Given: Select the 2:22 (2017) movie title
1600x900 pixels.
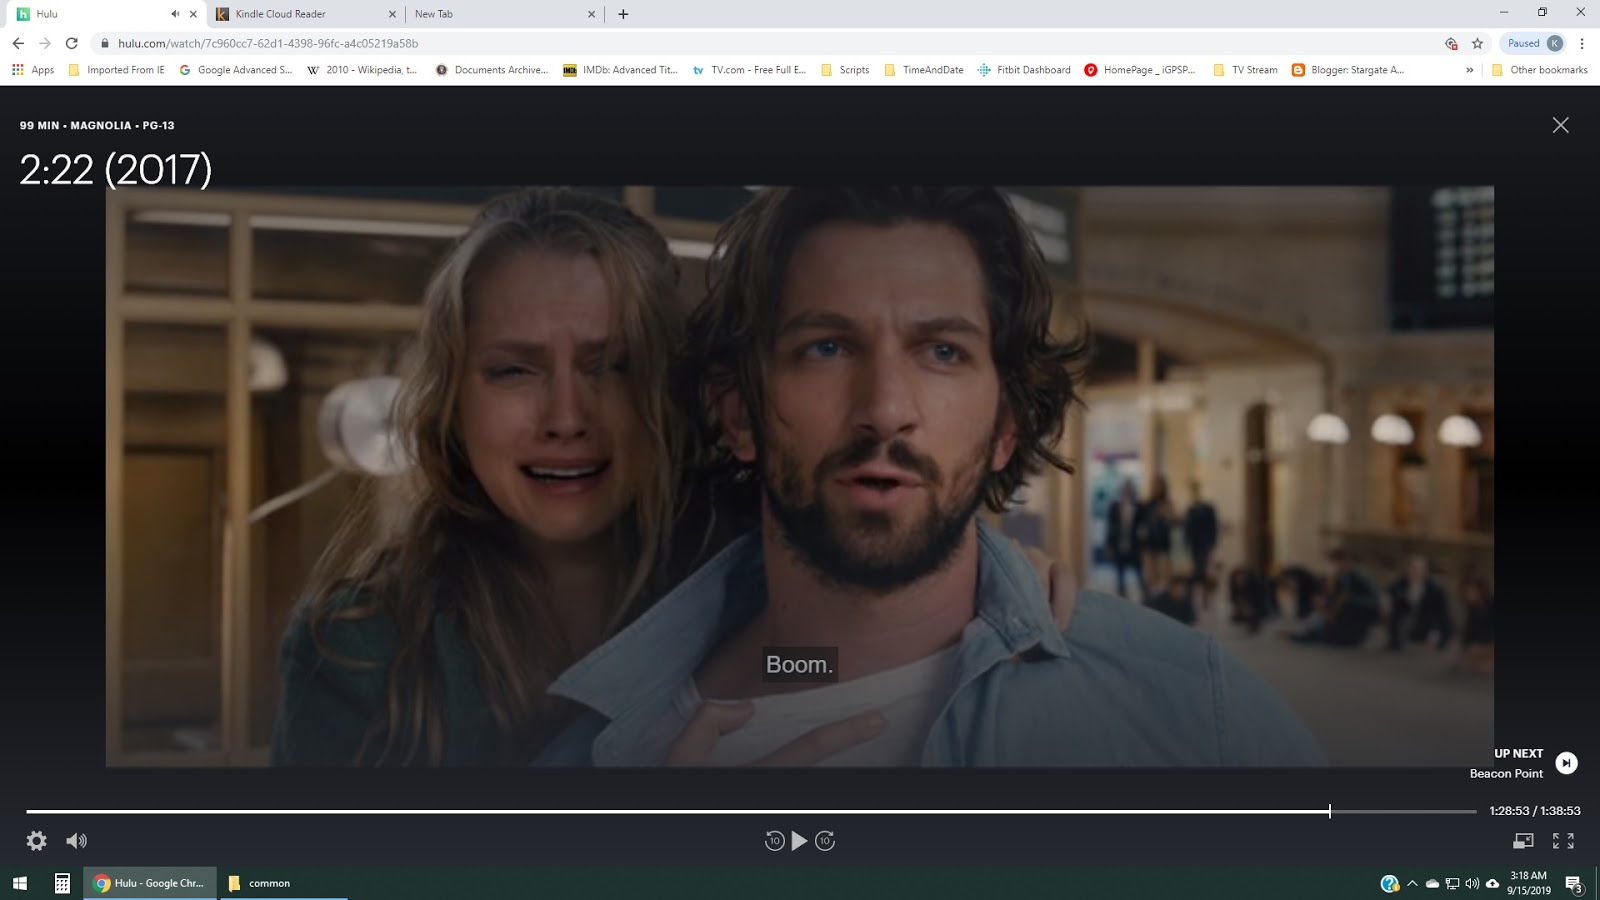Looking at the screenshot, I should point(116,170).
